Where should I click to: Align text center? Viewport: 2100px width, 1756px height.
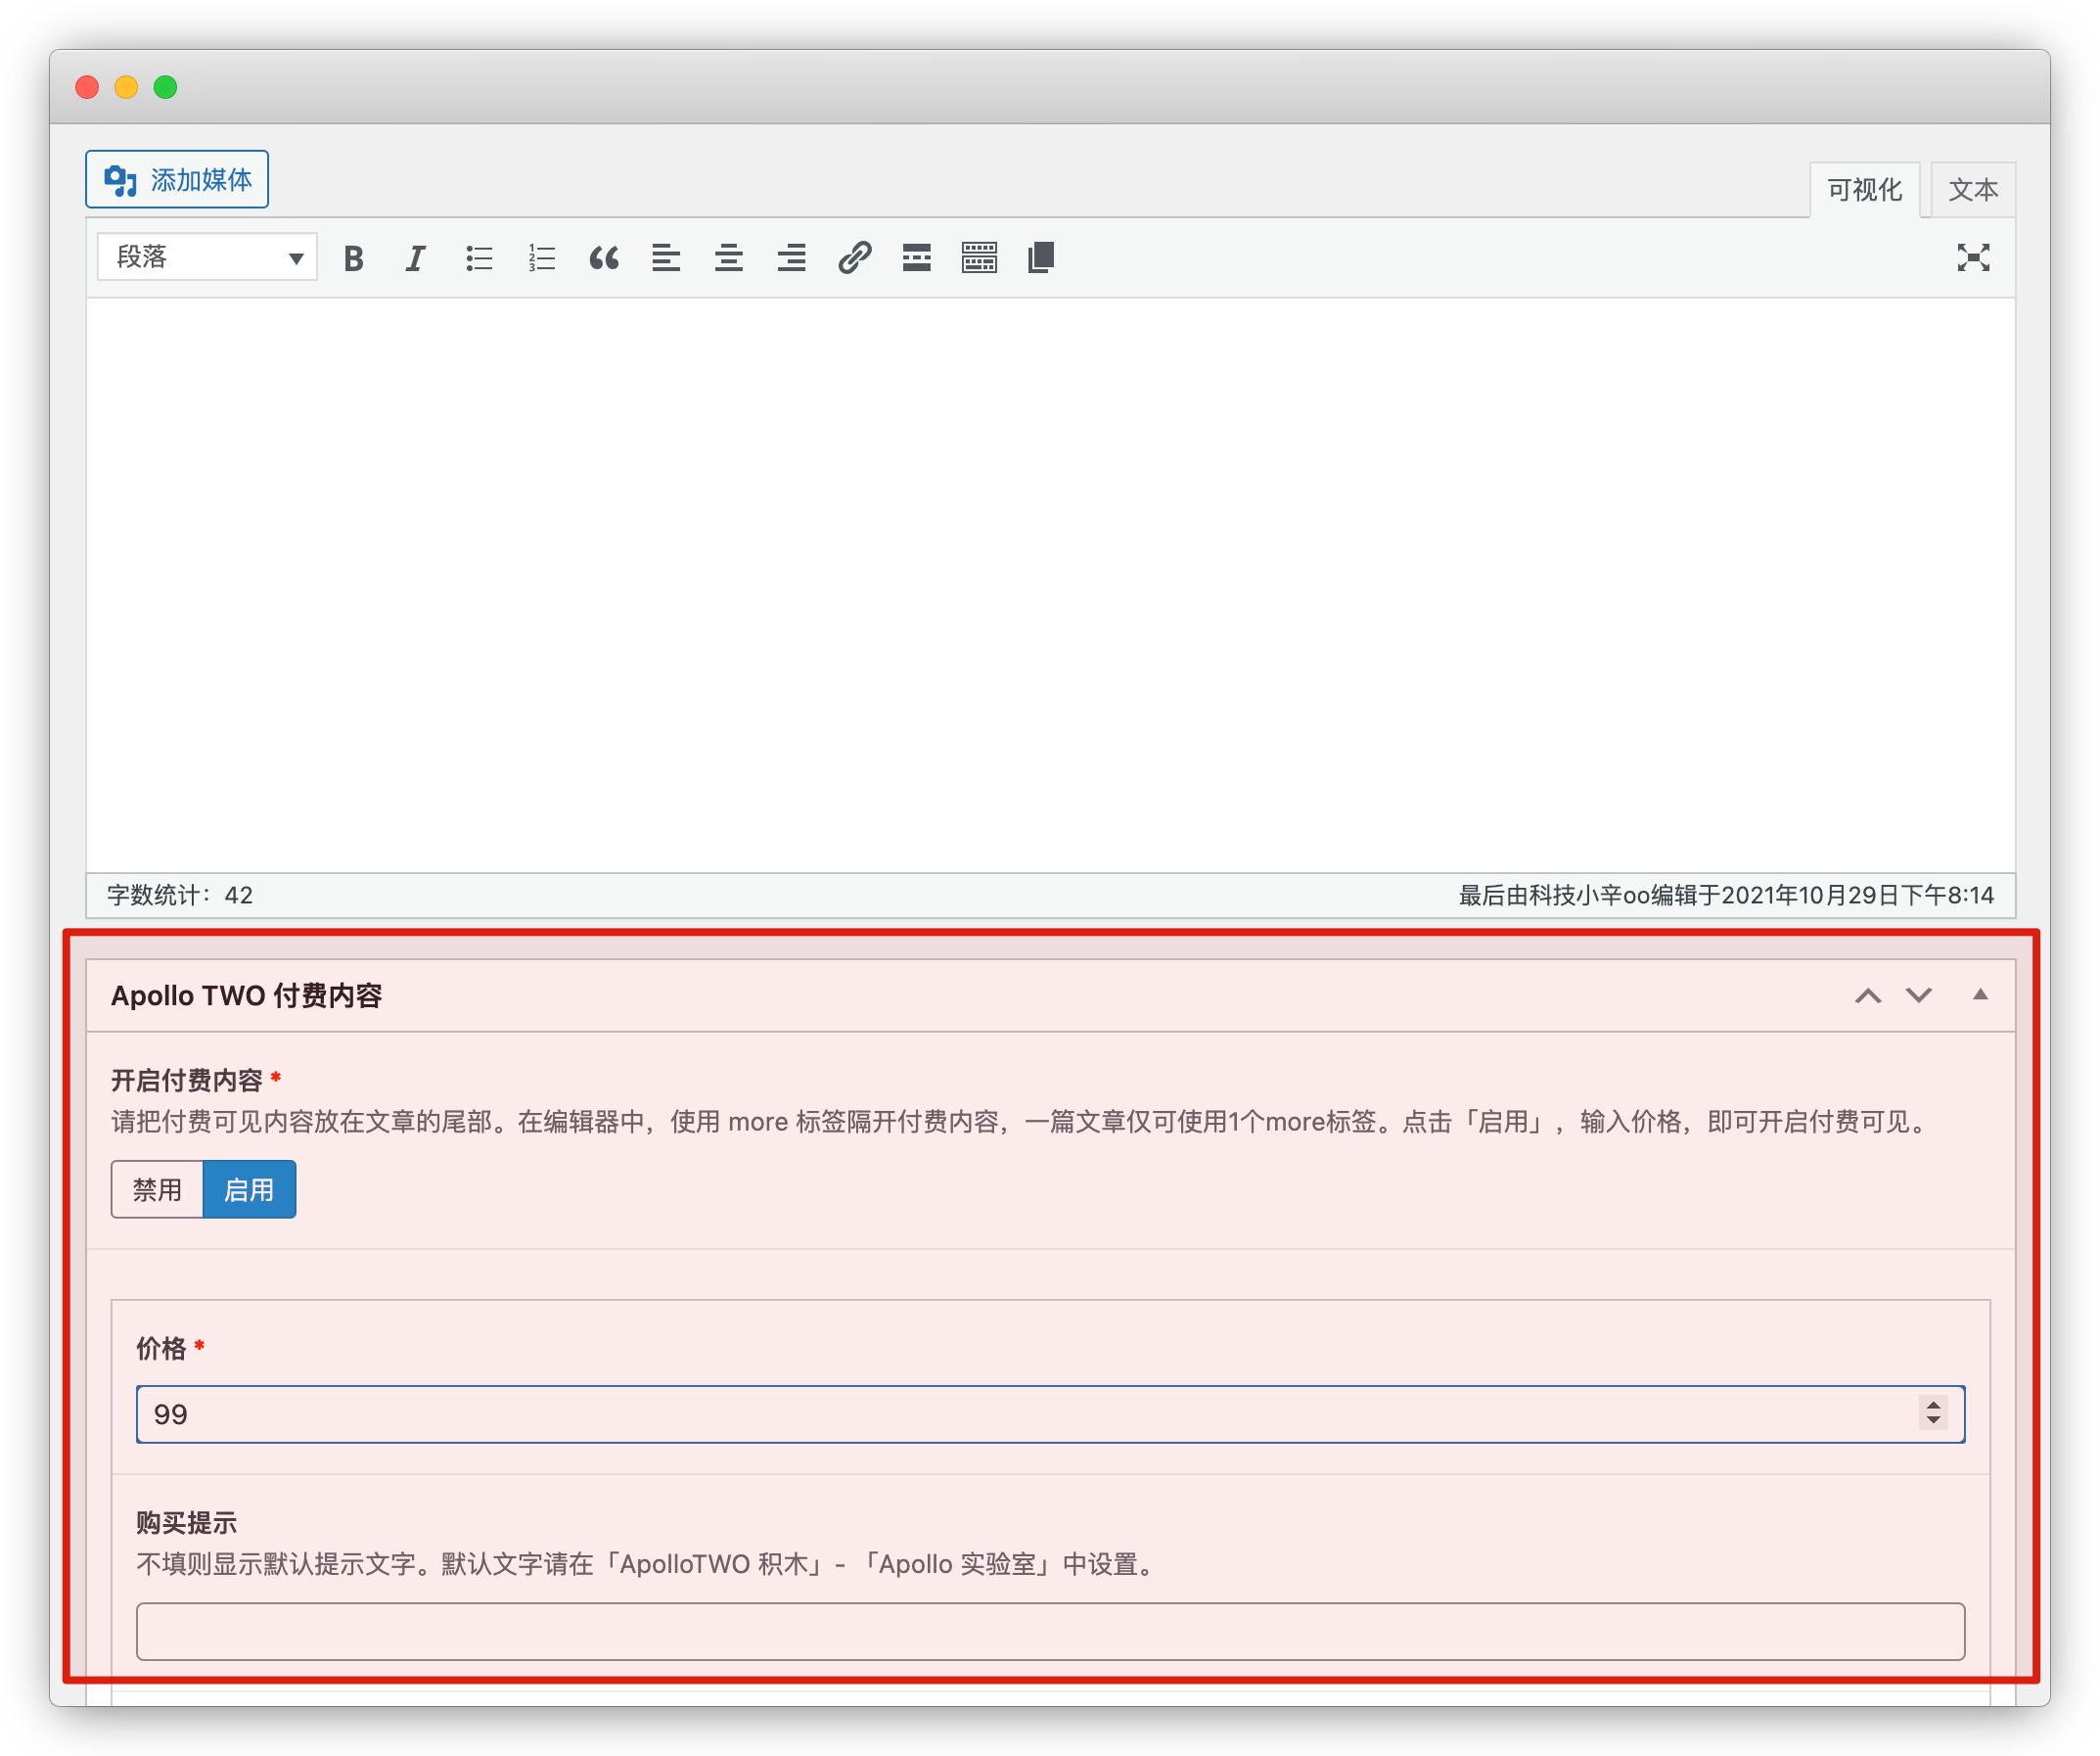[x=729, y=259]
